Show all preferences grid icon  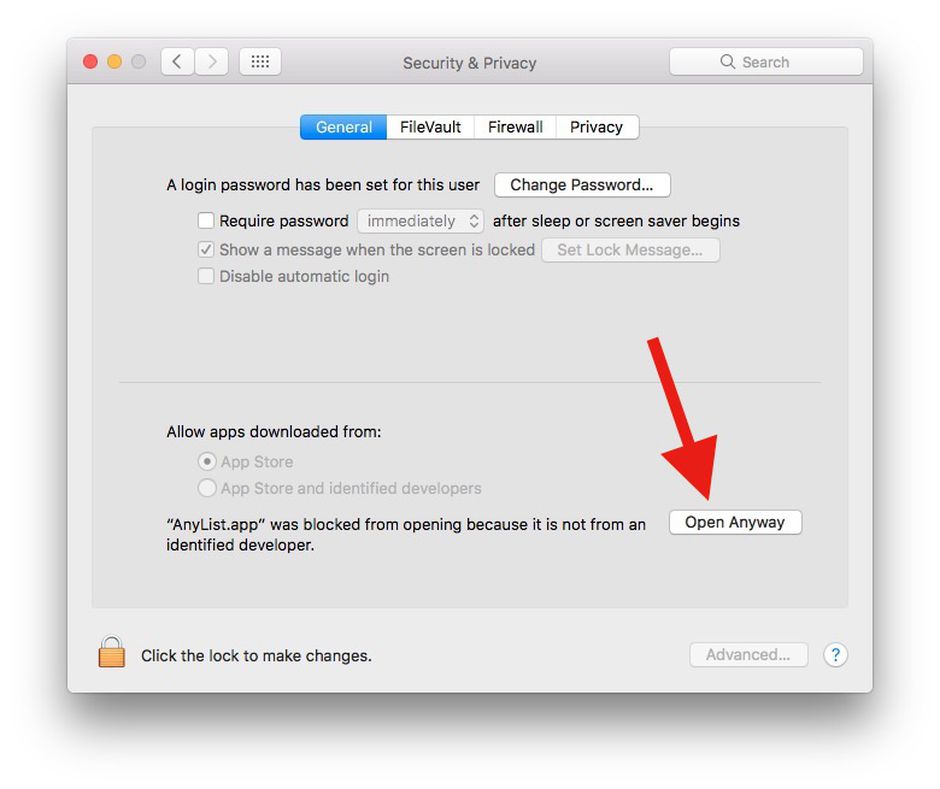pos(260,62)
